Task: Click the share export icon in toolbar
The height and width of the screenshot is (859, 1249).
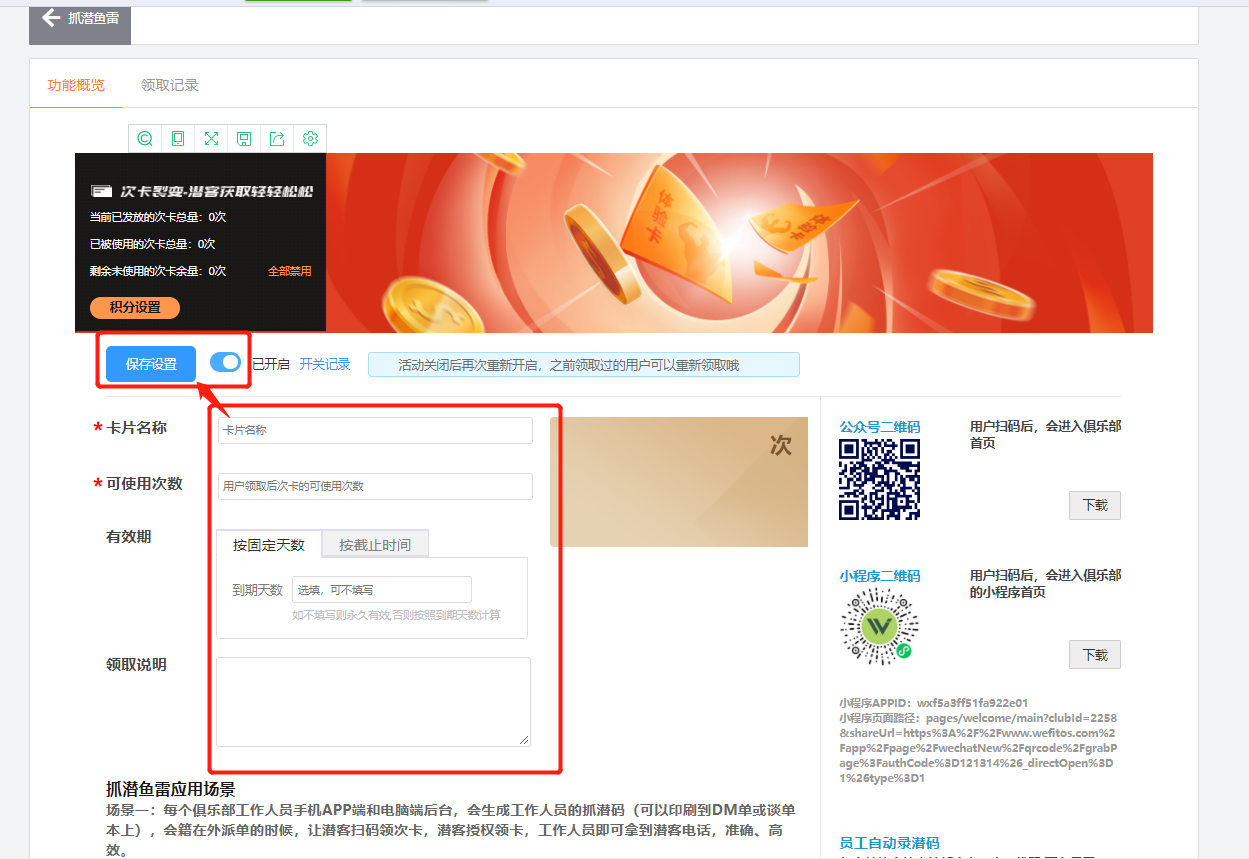Action: [x=277, y=139]
